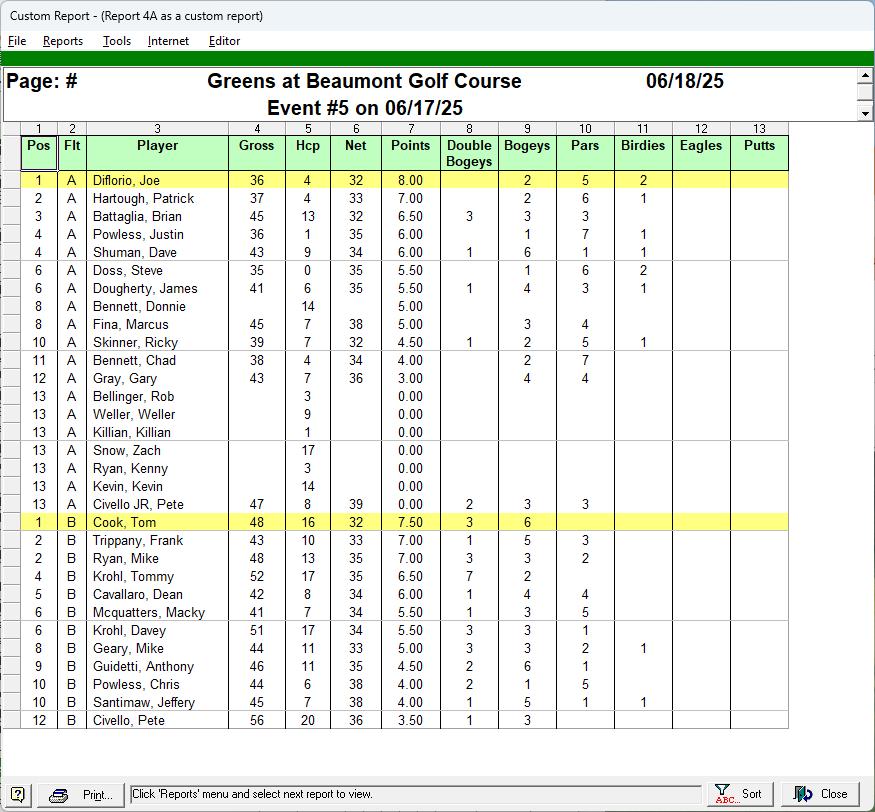
Task: Click the Print button with printer icon
Action: 82,794
